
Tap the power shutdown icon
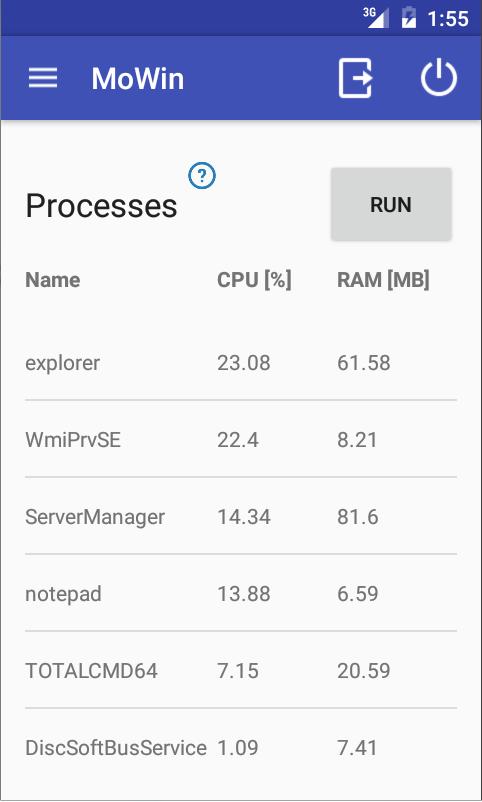click(x=439, y=78)
